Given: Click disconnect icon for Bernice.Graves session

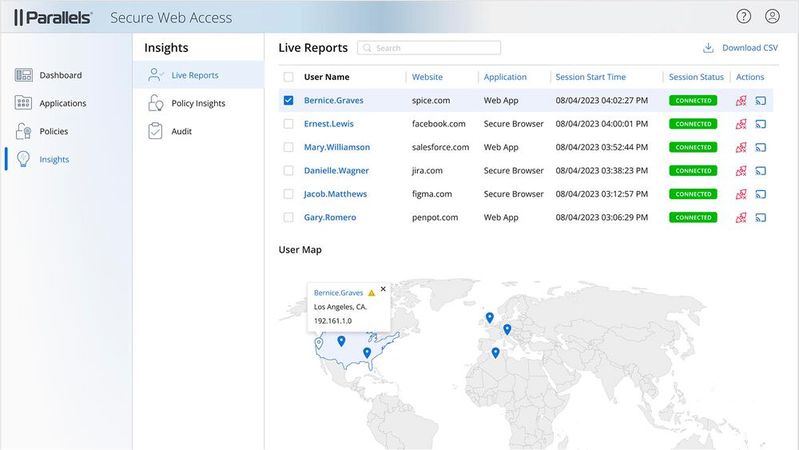Looking at the screenshot, I should click(x=741, y=100).
